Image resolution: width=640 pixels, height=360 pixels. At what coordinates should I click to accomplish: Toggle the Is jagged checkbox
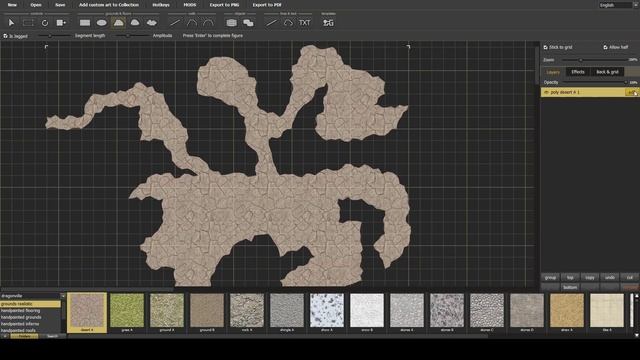[5, 36]
